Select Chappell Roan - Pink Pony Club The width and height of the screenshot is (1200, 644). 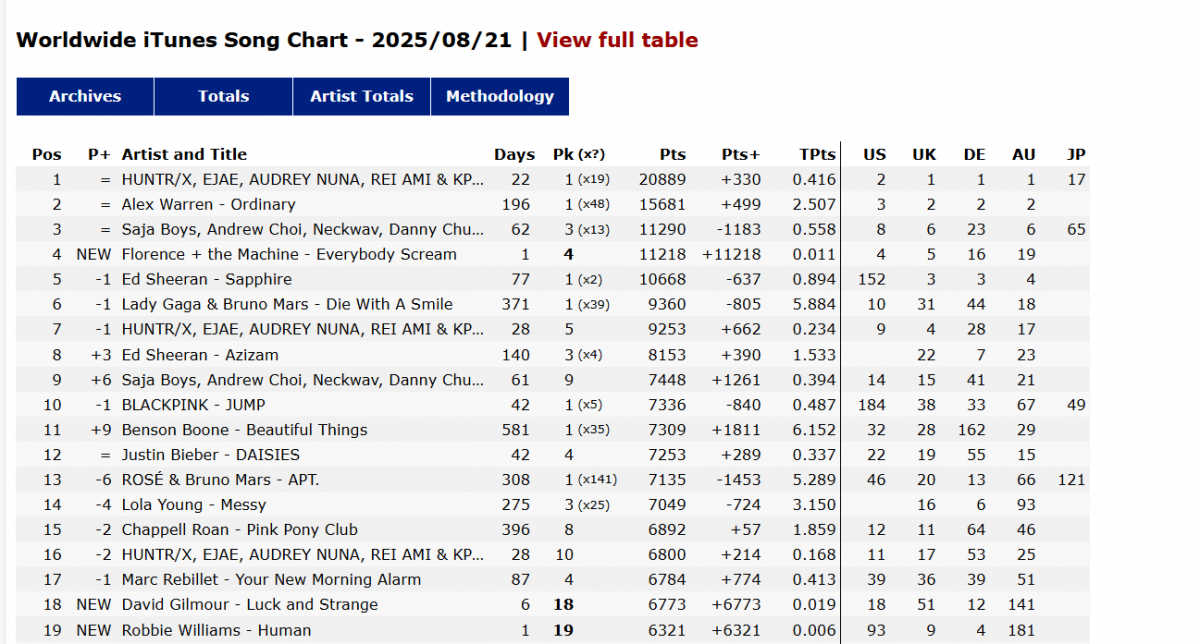pyautogui.click(x=239, y=529)
